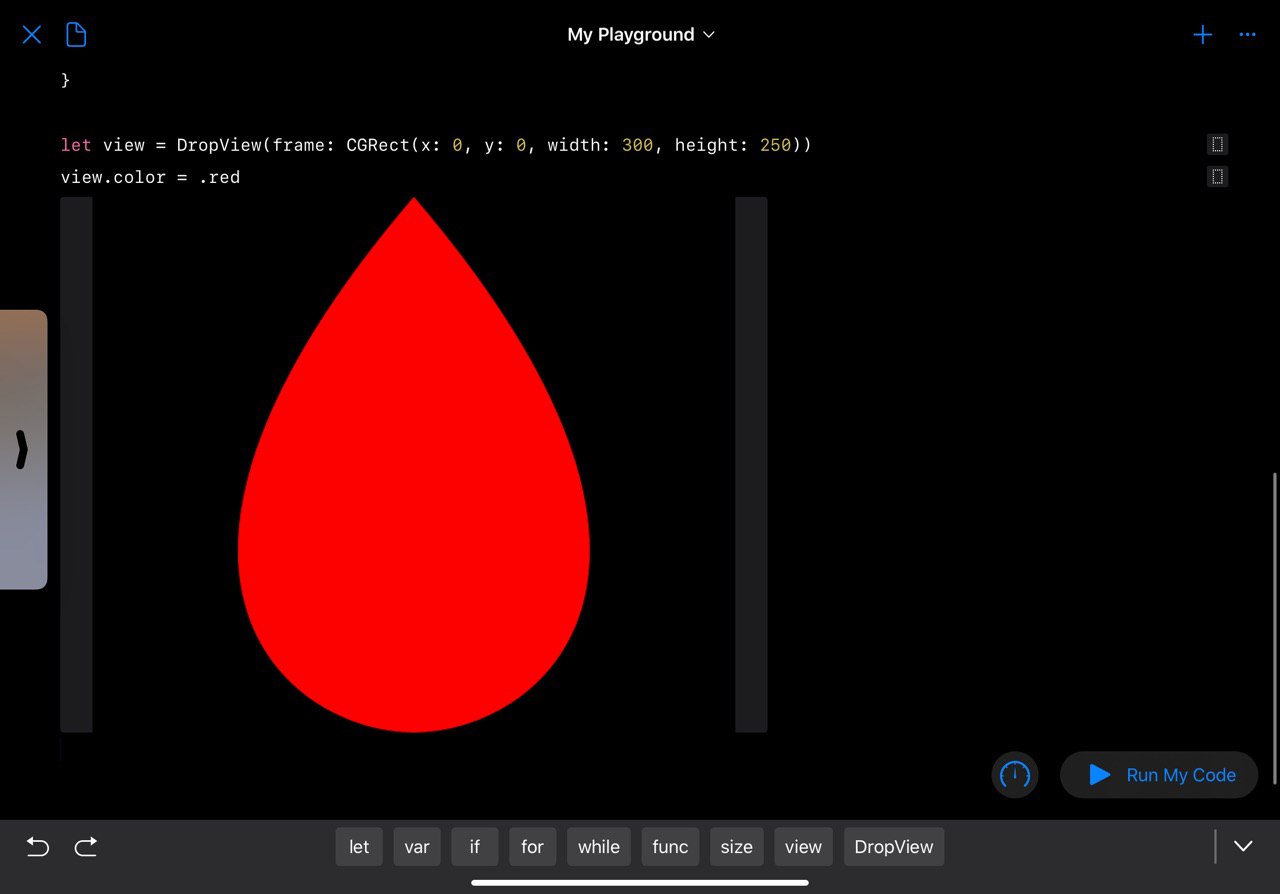Screen dimensions: 1280x894
Task: Open the document pages icon
Action: tap(76, 35)
